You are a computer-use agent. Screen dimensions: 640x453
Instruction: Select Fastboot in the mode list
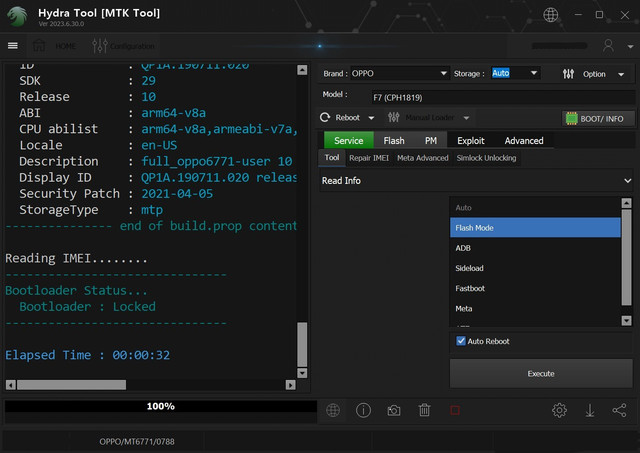click(535, 289)
